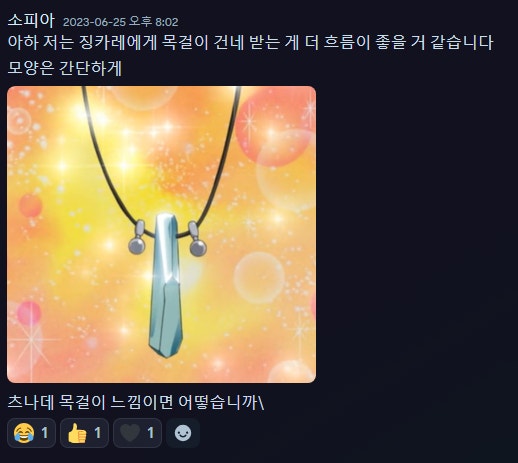Click the dark heart emoji icon
The width and height of the screenshot is (518, 463).
[x=130, y=433]
